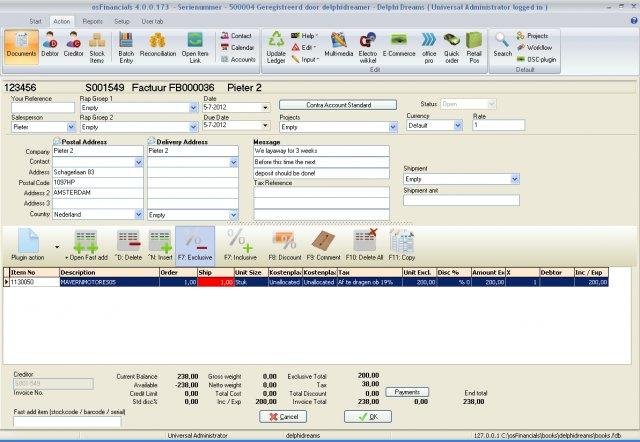Open the Reconciliation icon
Viewport: 640px width, 442px height.
pos(158,44)
